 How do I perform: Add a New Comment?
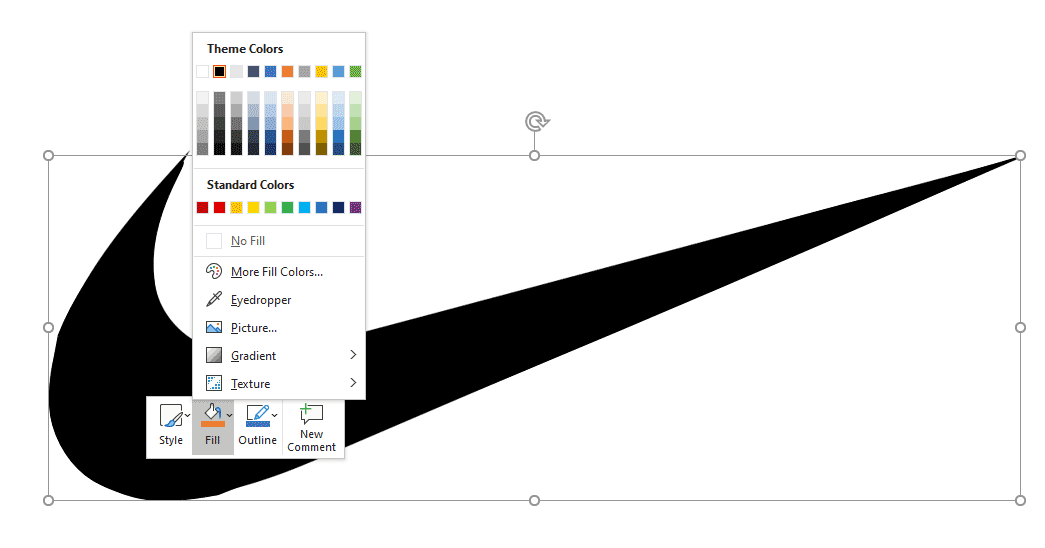311,427
